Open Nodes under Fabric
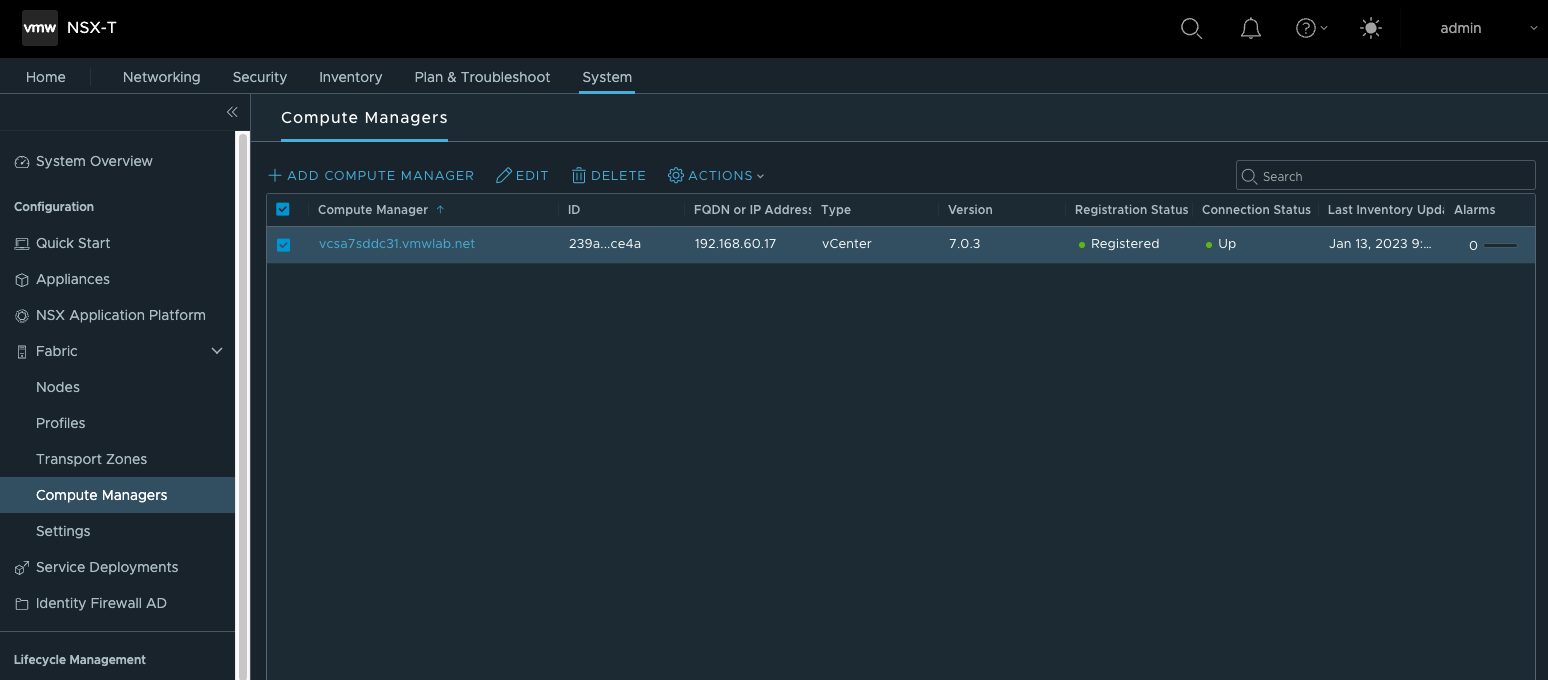1548x680 pixels. point(58,387)
